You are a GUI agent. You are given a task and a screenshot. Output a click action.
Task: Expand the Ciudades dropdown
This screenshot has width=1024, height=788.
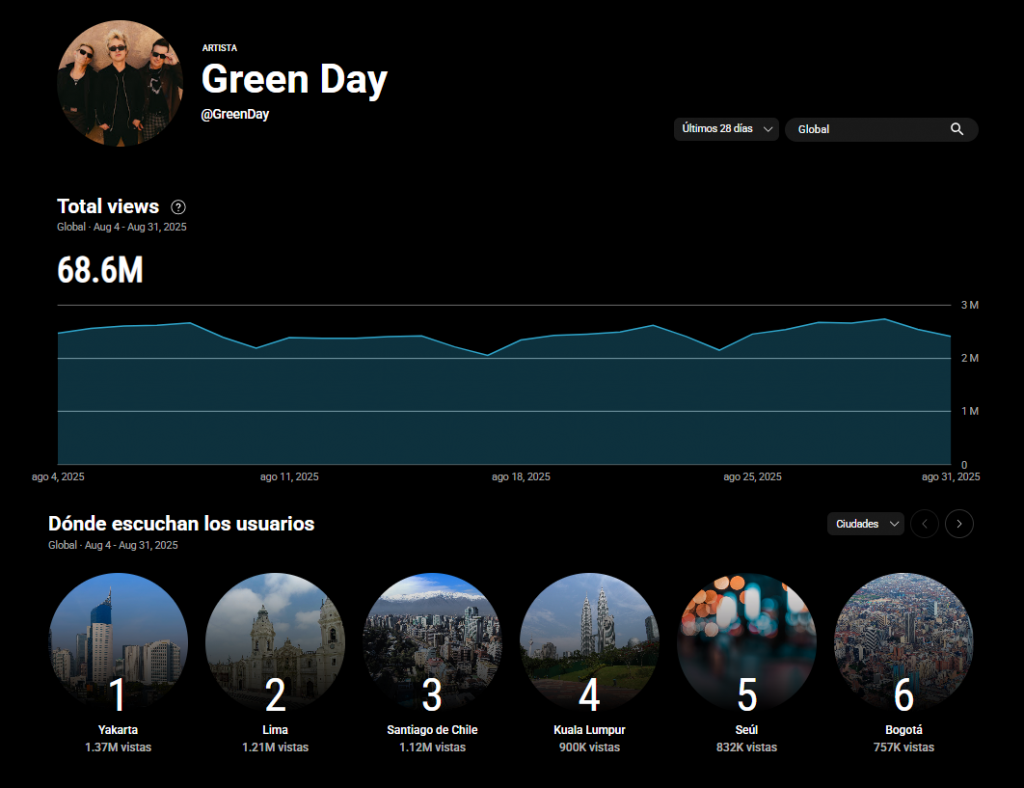pyautogui.click(x=865, y=524)
